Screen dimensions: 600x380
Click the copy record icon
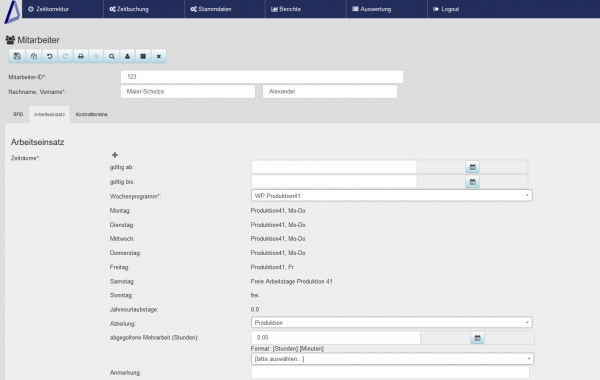point(34,56)
